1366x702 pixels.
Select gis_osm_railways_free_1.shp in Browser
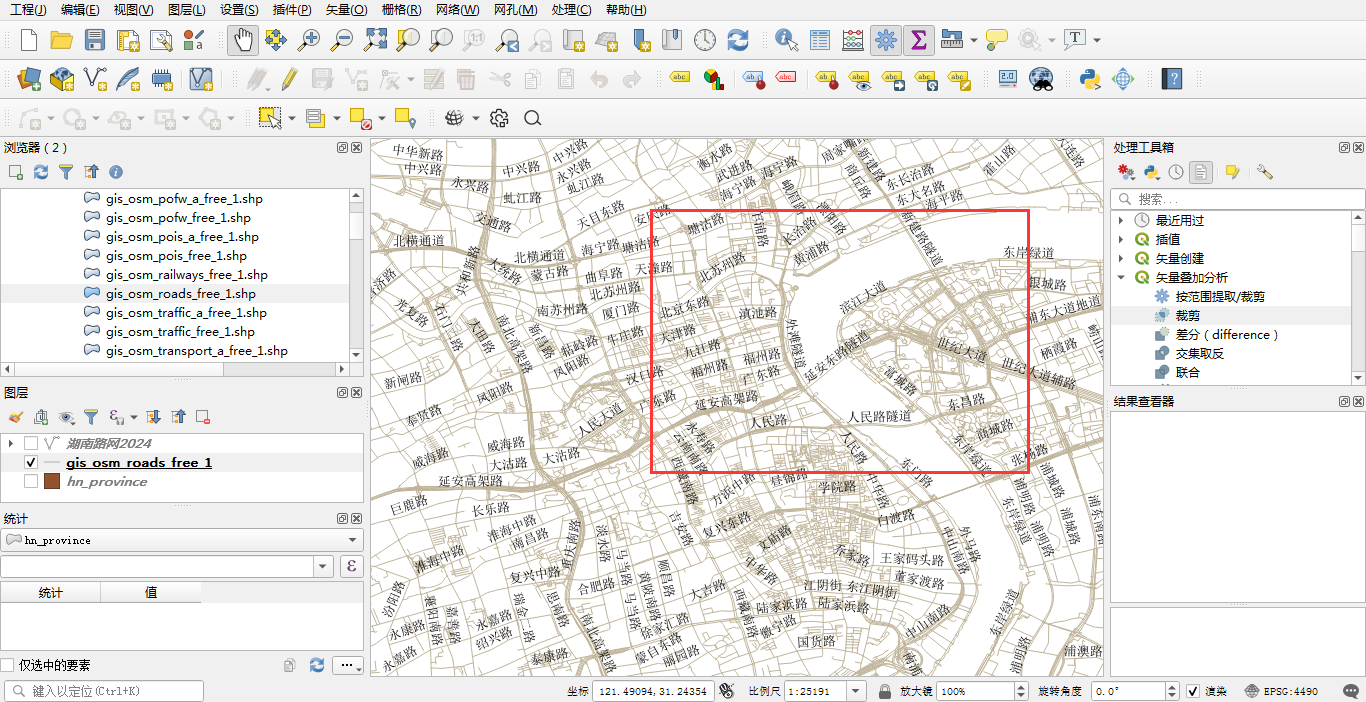(x=186, y=275)
